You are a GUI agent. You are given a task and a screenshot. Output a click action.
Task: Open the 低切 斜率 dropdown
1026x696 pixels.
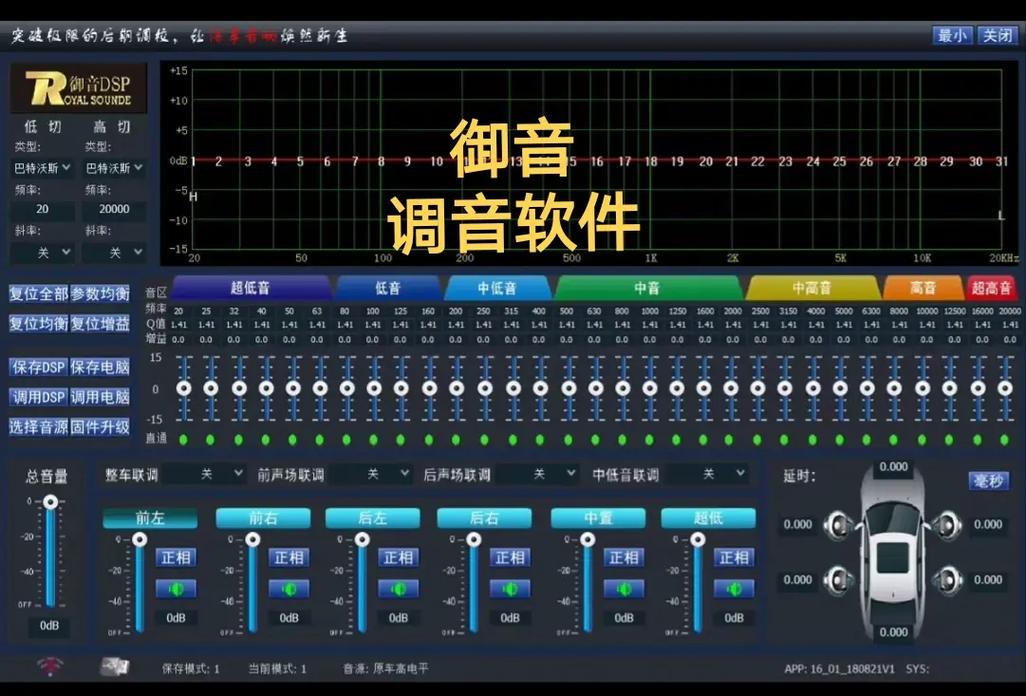(42, 252)
